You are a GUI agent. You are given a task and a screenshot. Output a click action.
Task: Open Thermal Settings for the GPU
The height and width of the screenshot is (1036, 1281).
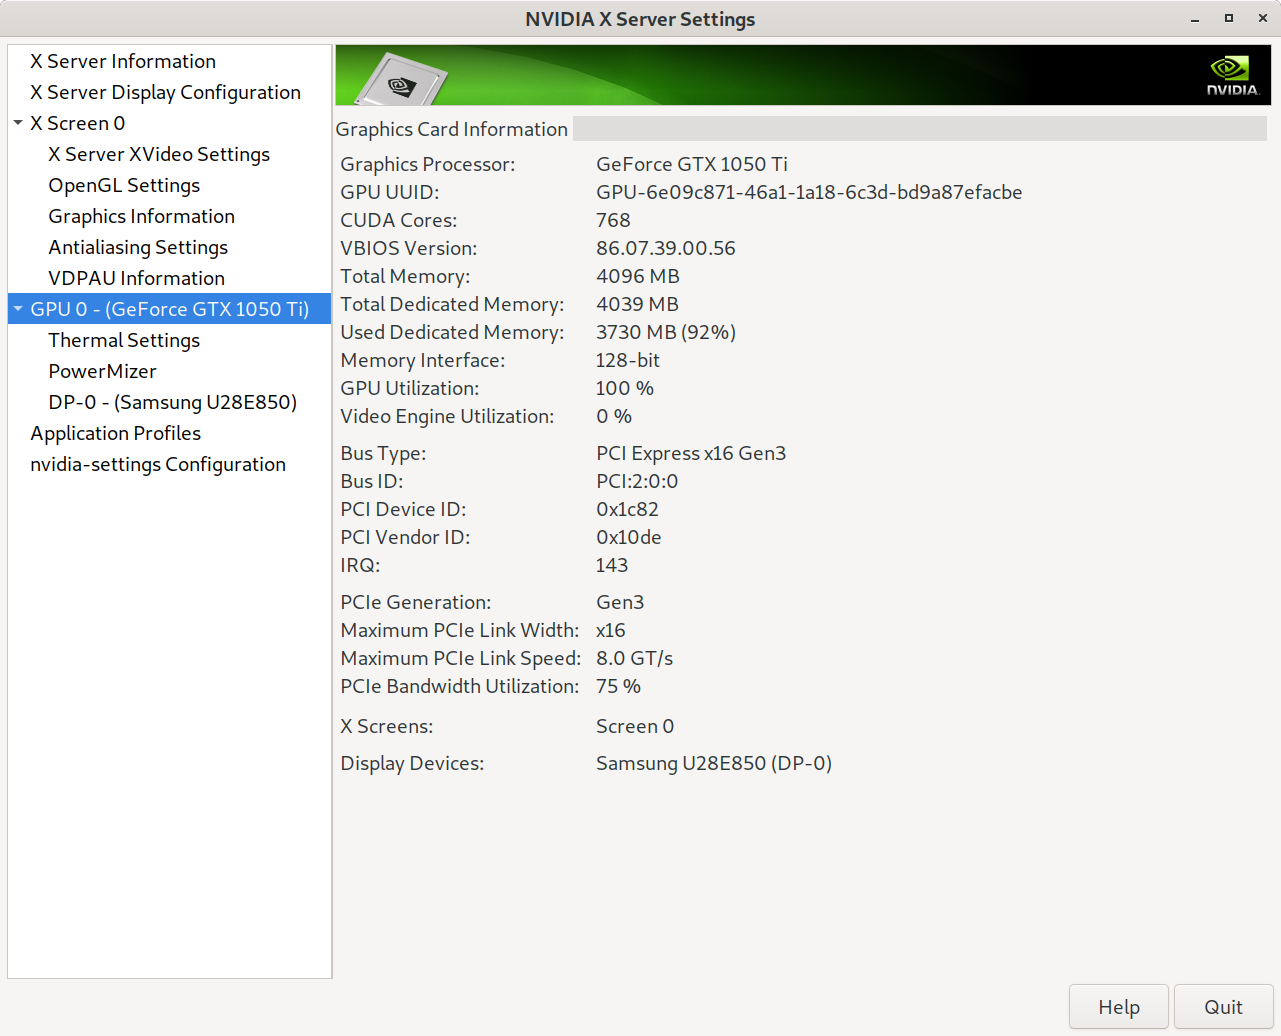(x=124, y=340)
